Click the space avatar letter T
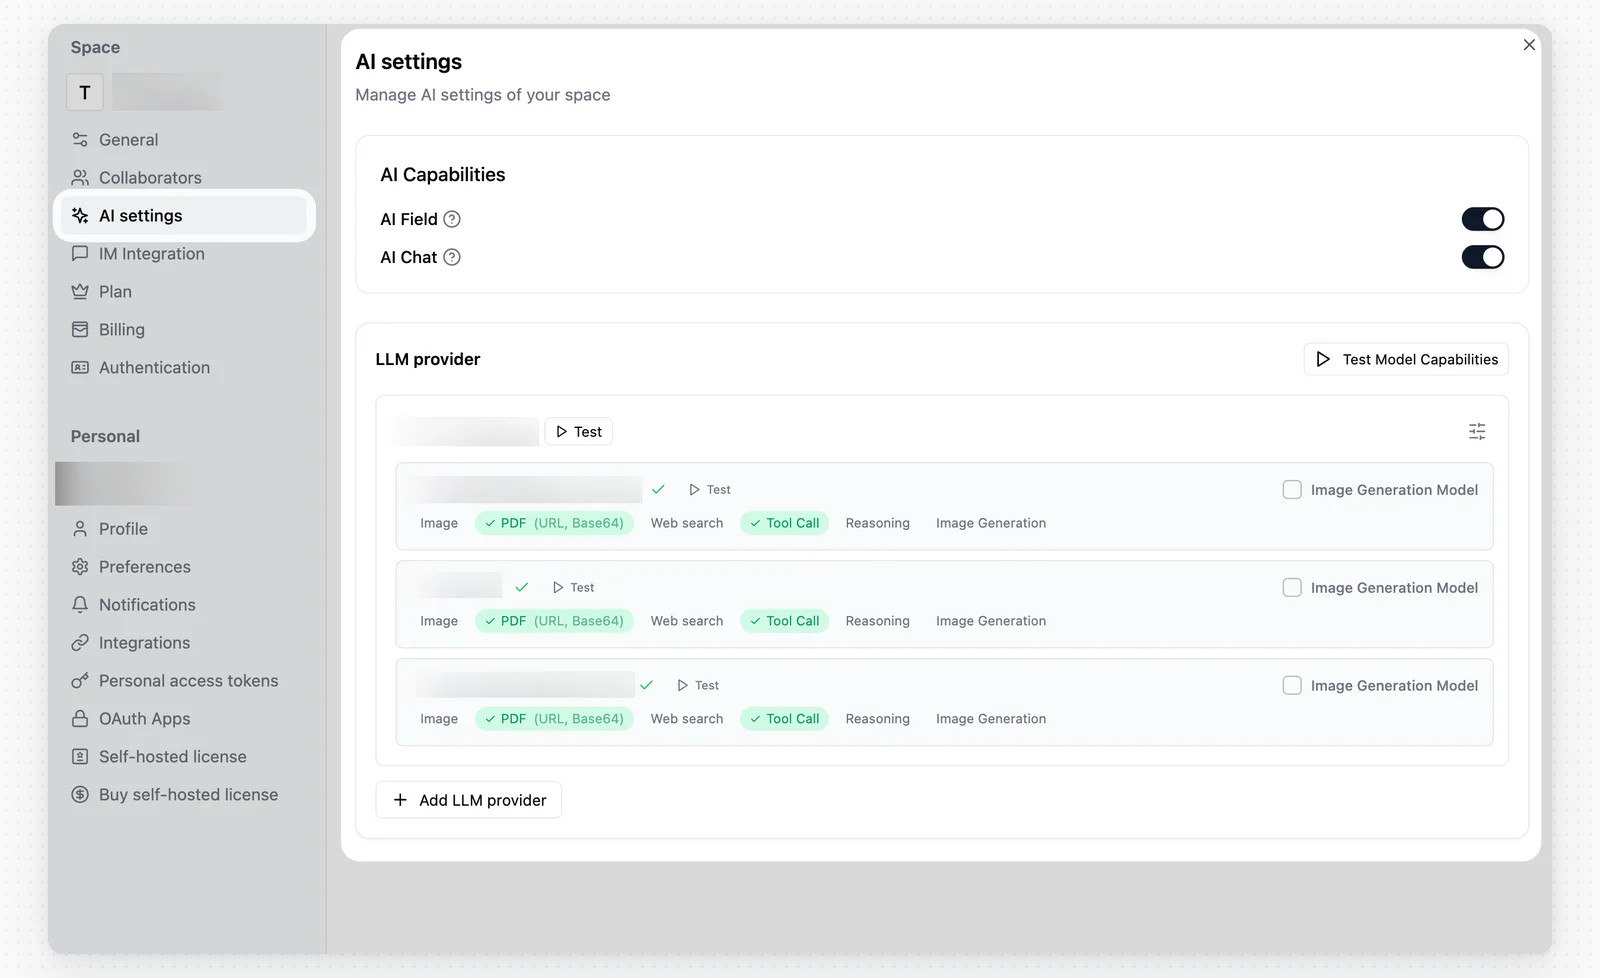This screenshot has width=1600, height=978. coord(85,92)
